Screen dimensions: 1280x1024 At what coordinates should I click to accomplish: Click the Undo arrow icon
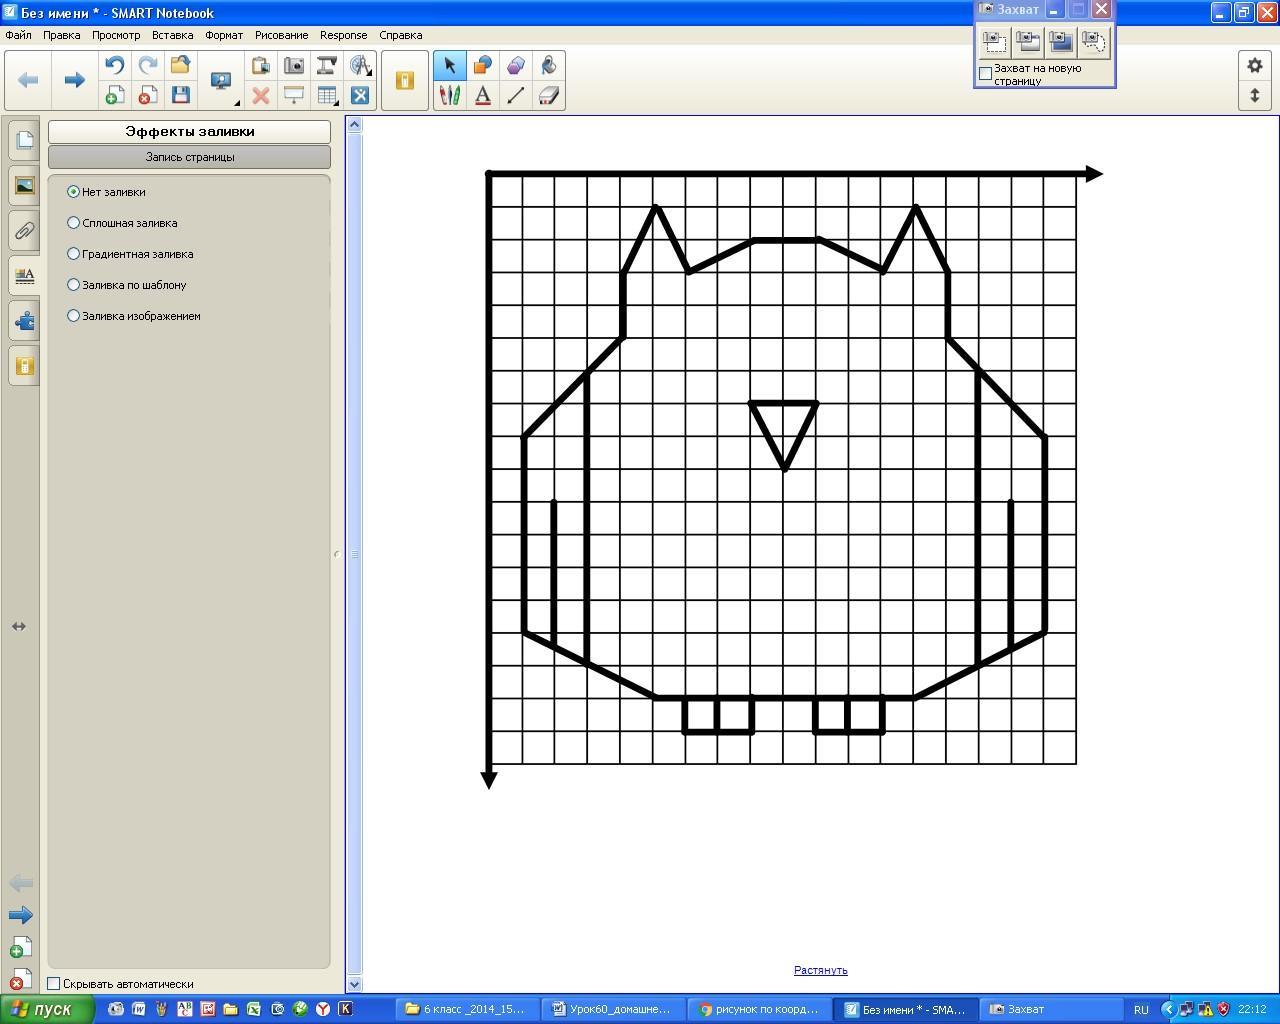tap(115, 65)
